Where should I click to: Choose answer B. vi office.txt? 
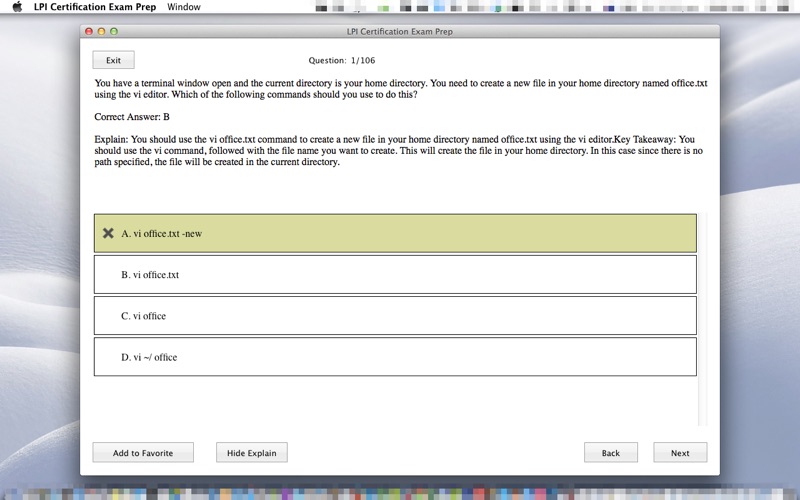pyautogui.click(x=395, y=274)
